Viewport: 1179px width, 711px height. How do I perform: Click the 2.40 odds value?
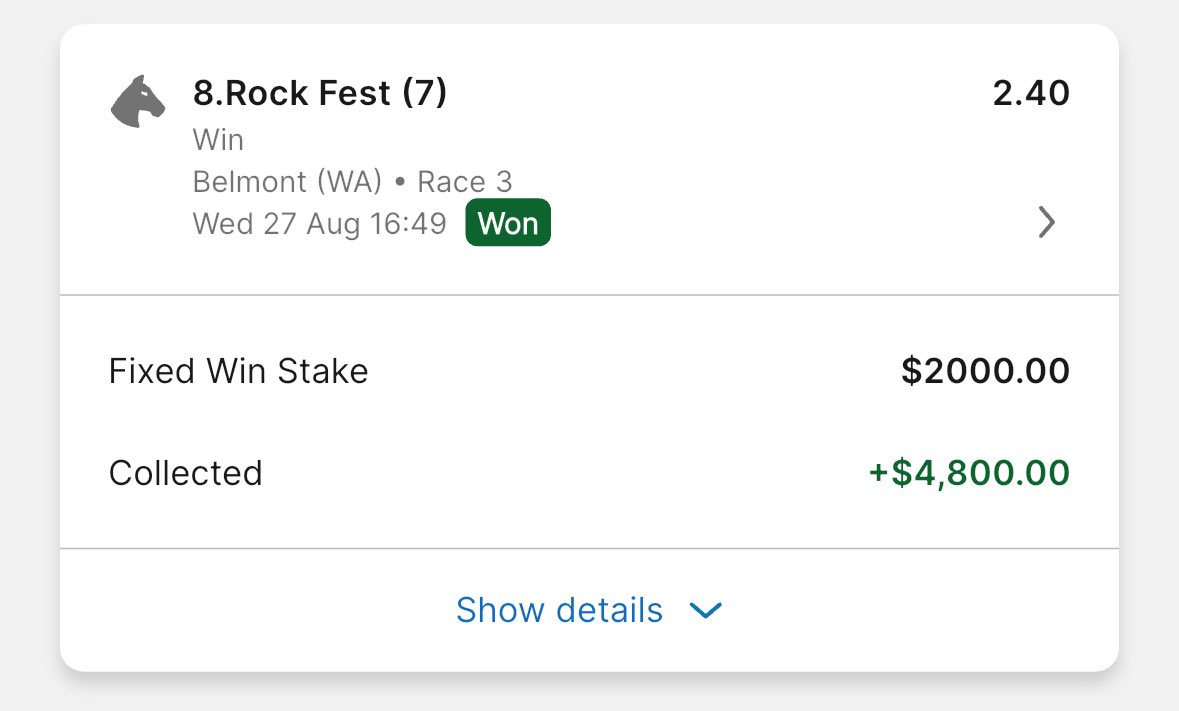click(x=1031, y=94)
